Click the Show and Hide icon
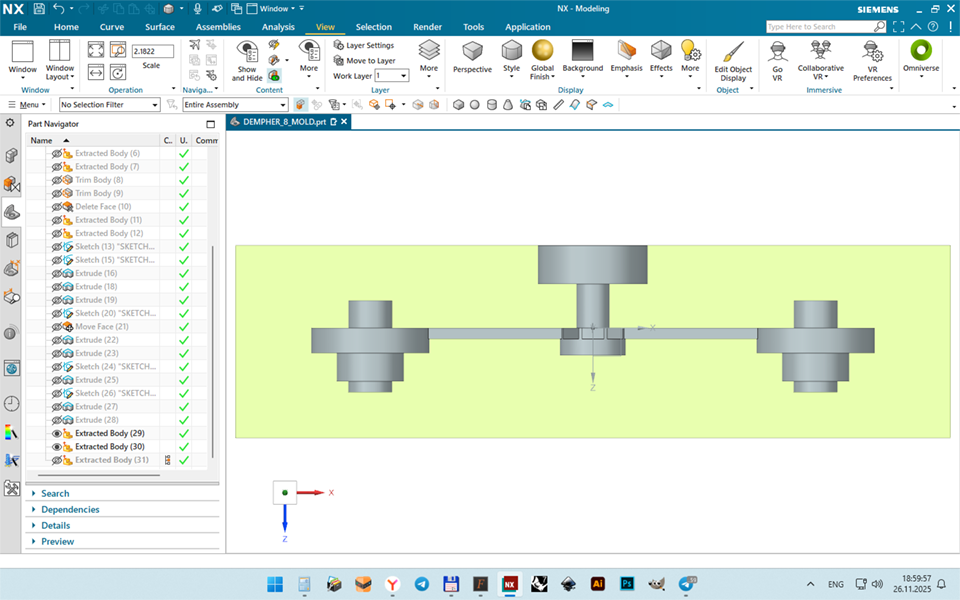Viewport: 960px width, 600px height. click(247, 51)
